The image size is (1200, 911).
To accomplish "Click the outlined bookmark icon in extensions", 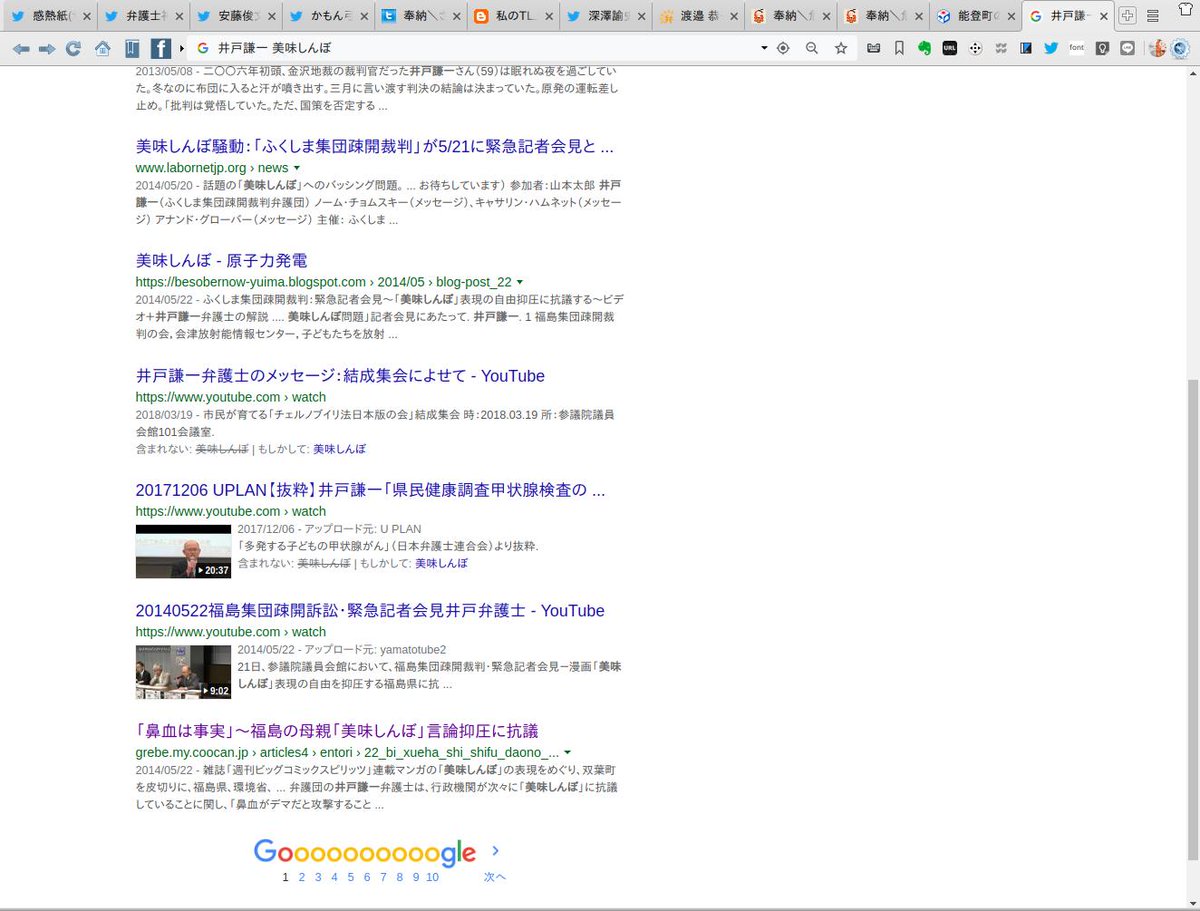I will (899, 48).
